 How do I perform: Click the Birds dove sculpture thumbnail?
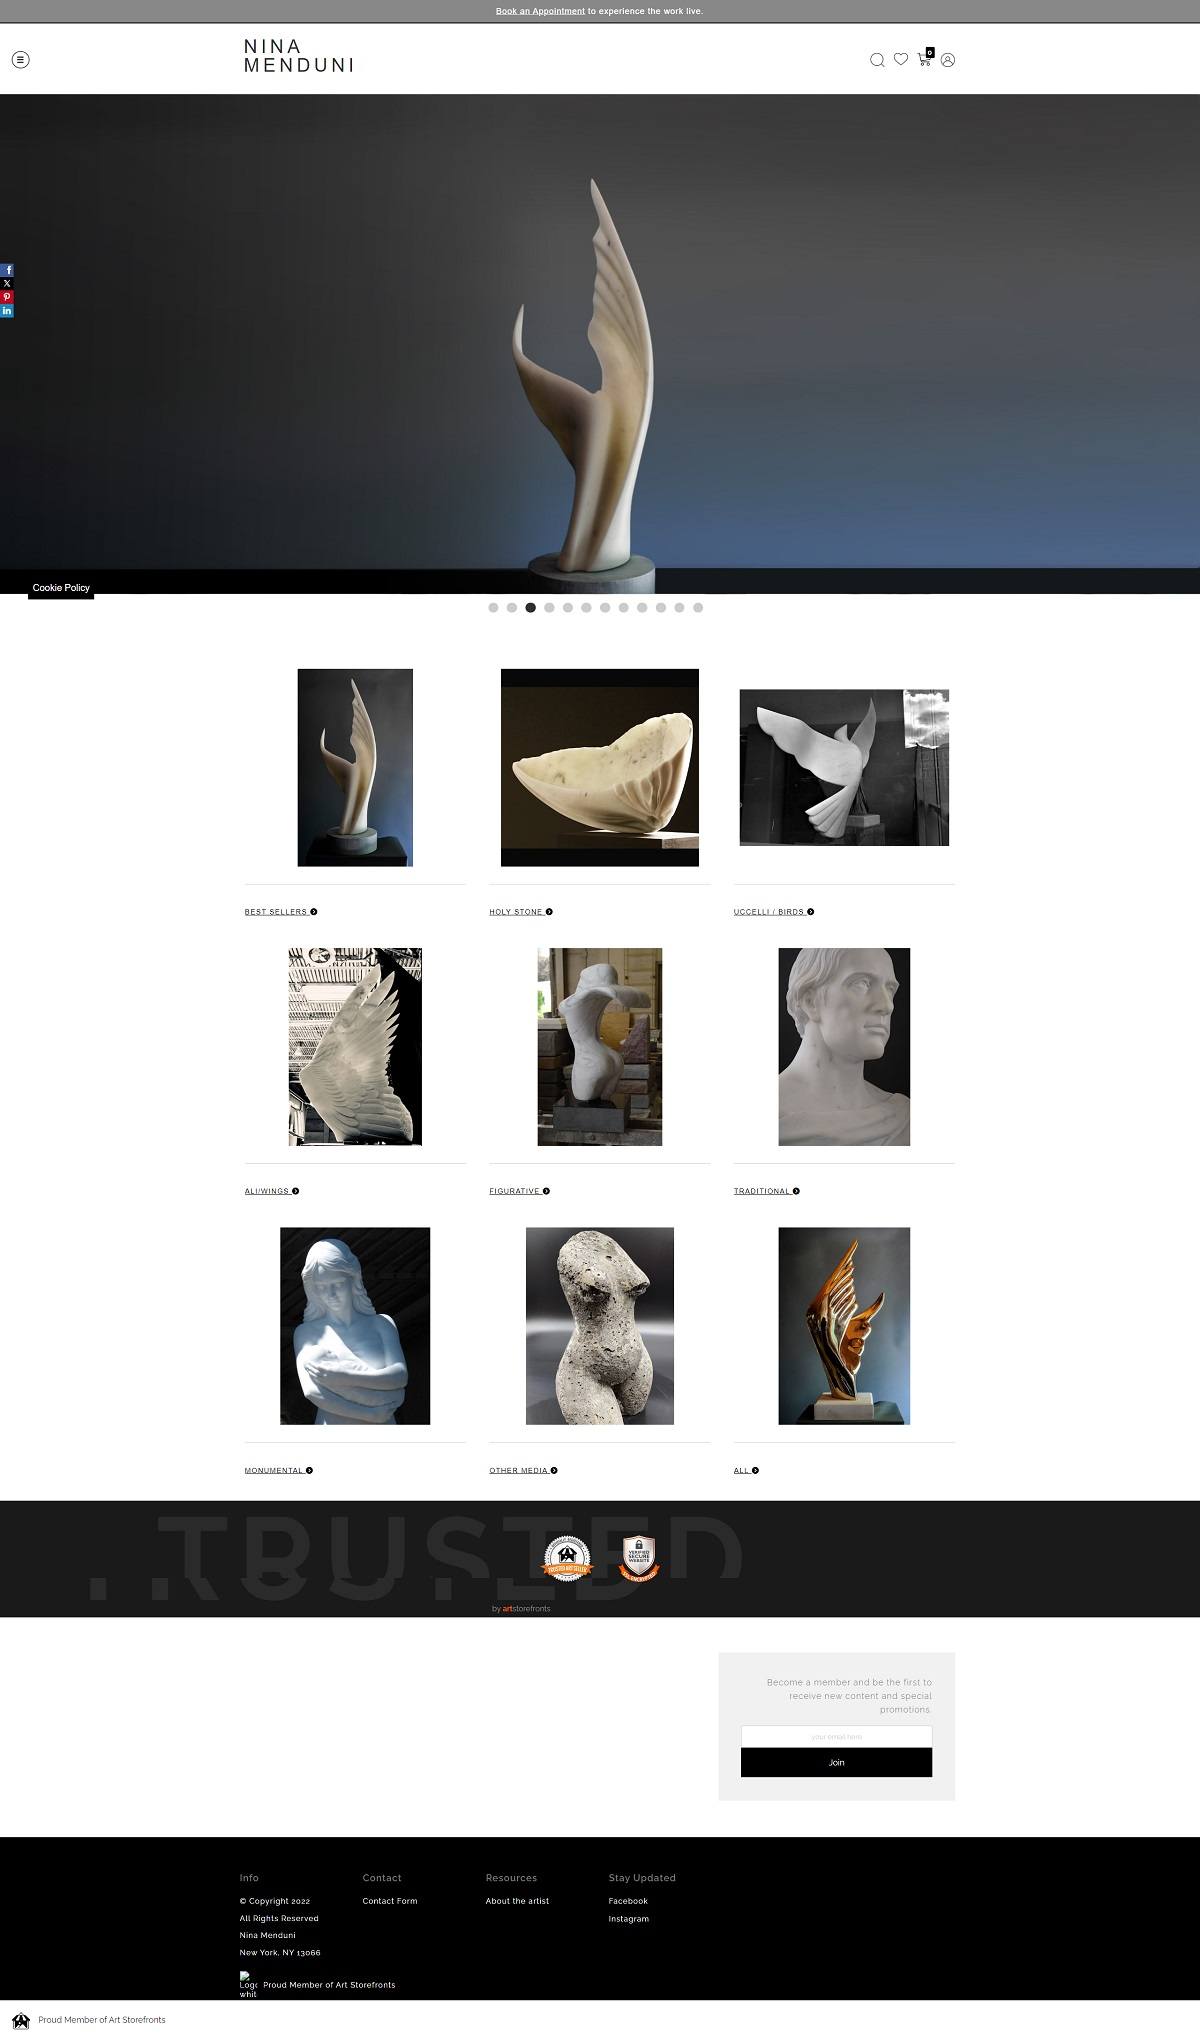coord(844,768)
